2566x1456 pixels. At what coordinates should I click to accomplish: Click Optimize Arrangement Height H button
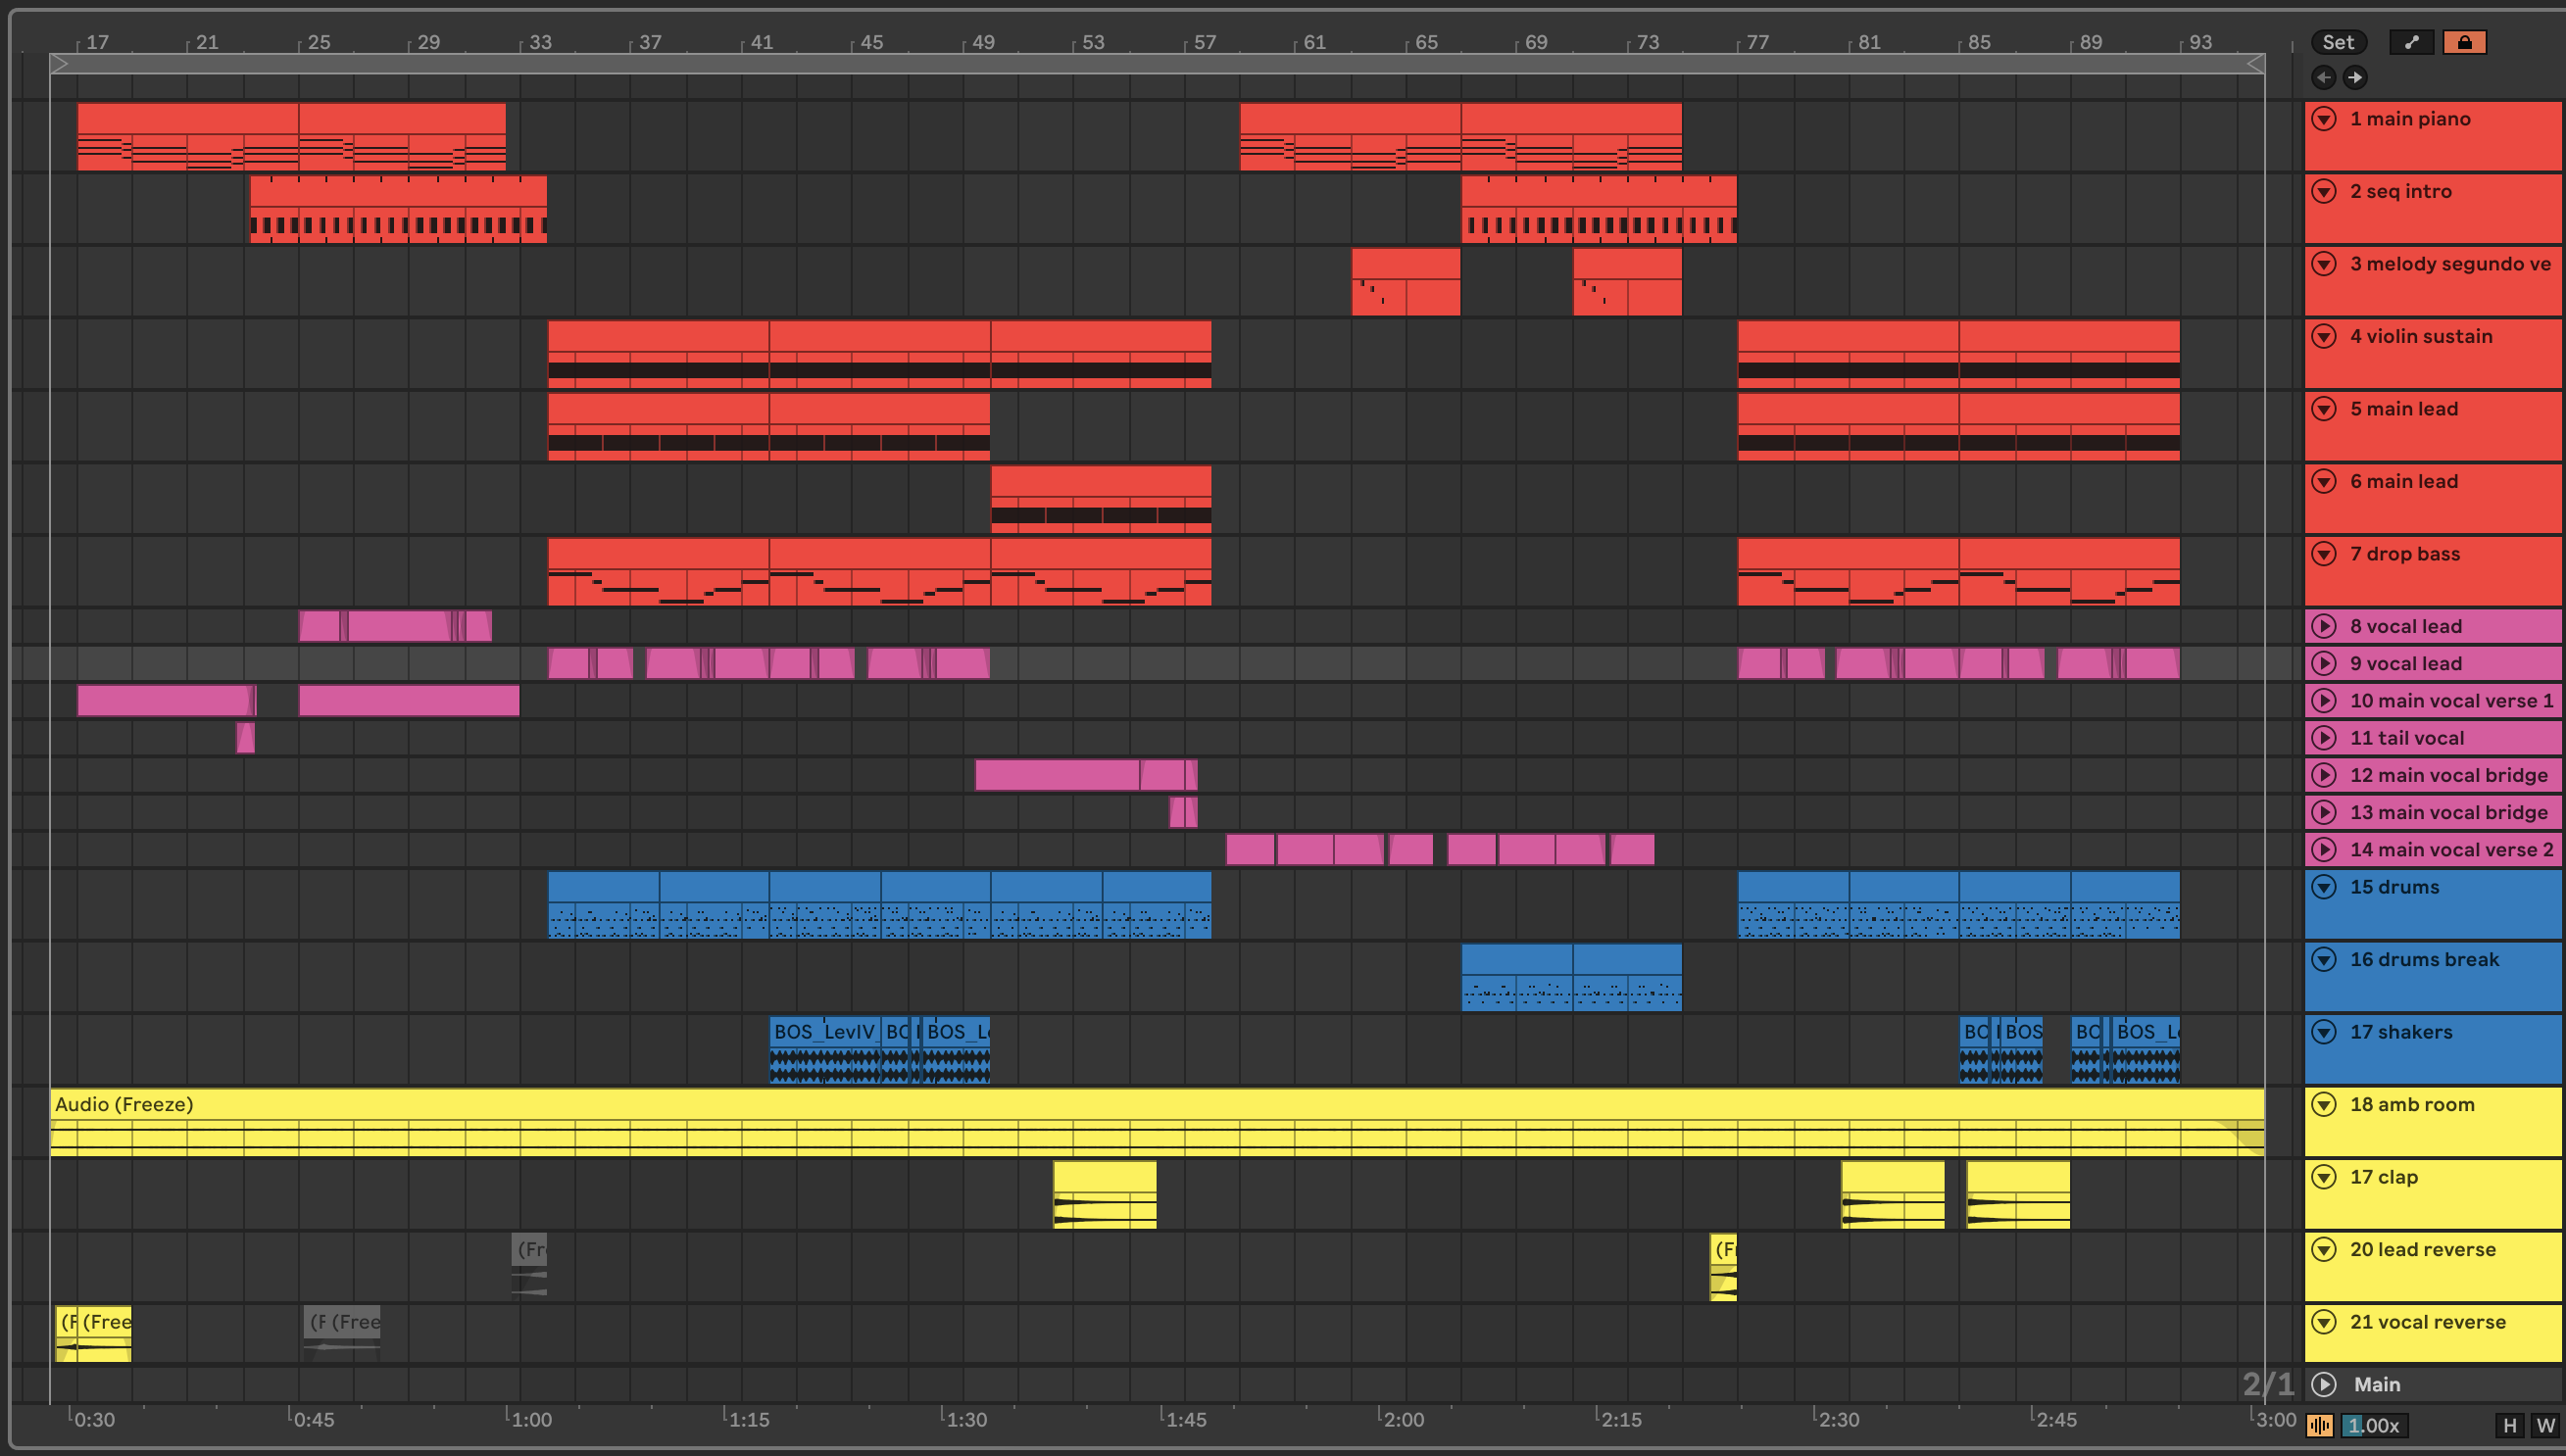2509,1425
